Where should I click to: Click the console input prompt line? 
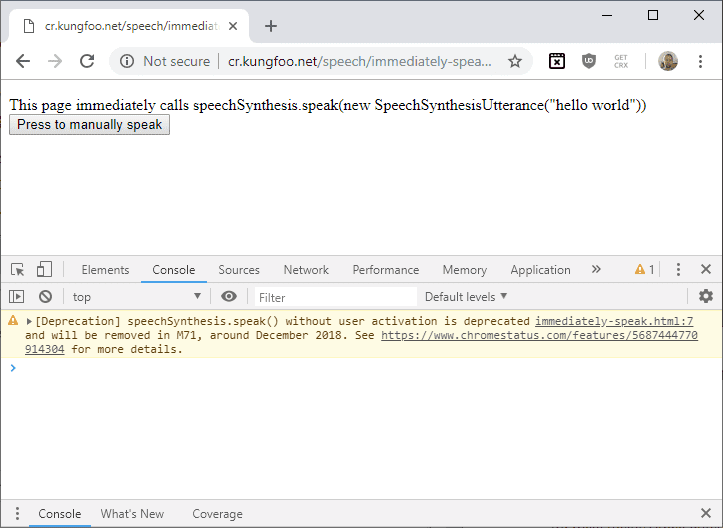pyautogui.click(x=361, y=368)
